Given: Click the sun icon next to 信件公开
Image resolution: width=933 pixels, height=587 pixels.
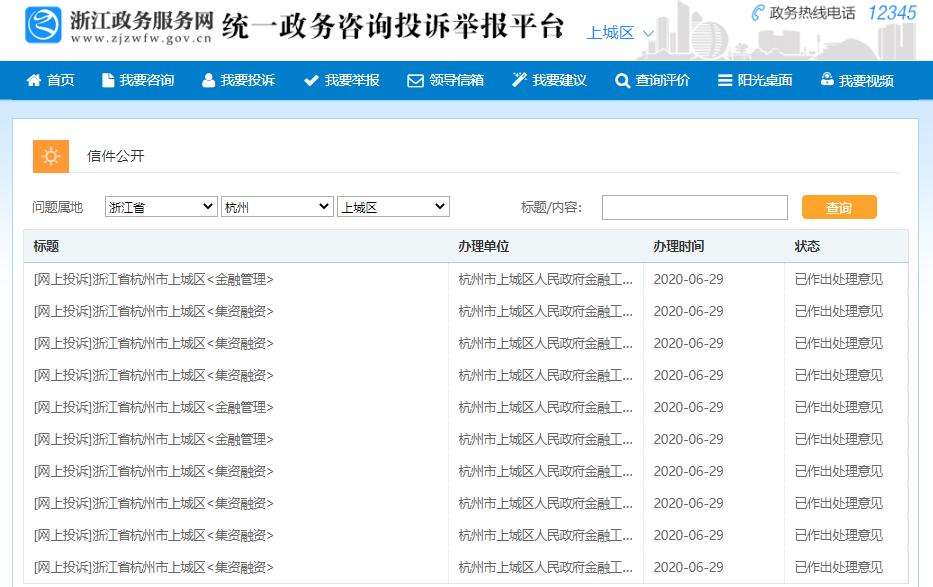Looking at the screenshot, I should click(49, 156).
